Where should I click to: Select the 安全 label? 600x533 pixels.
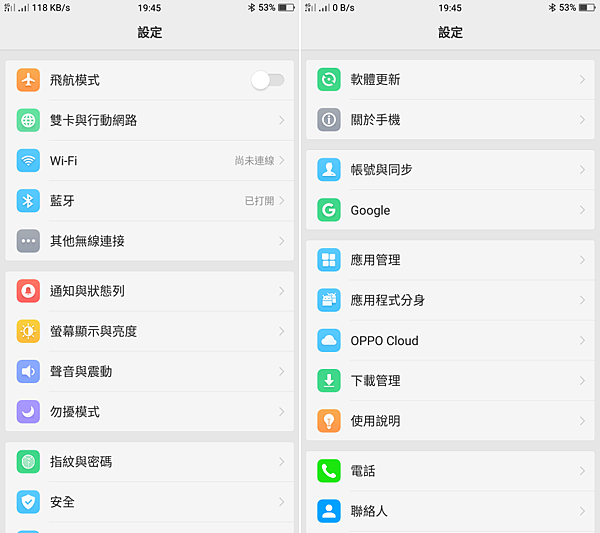(62, 502)
